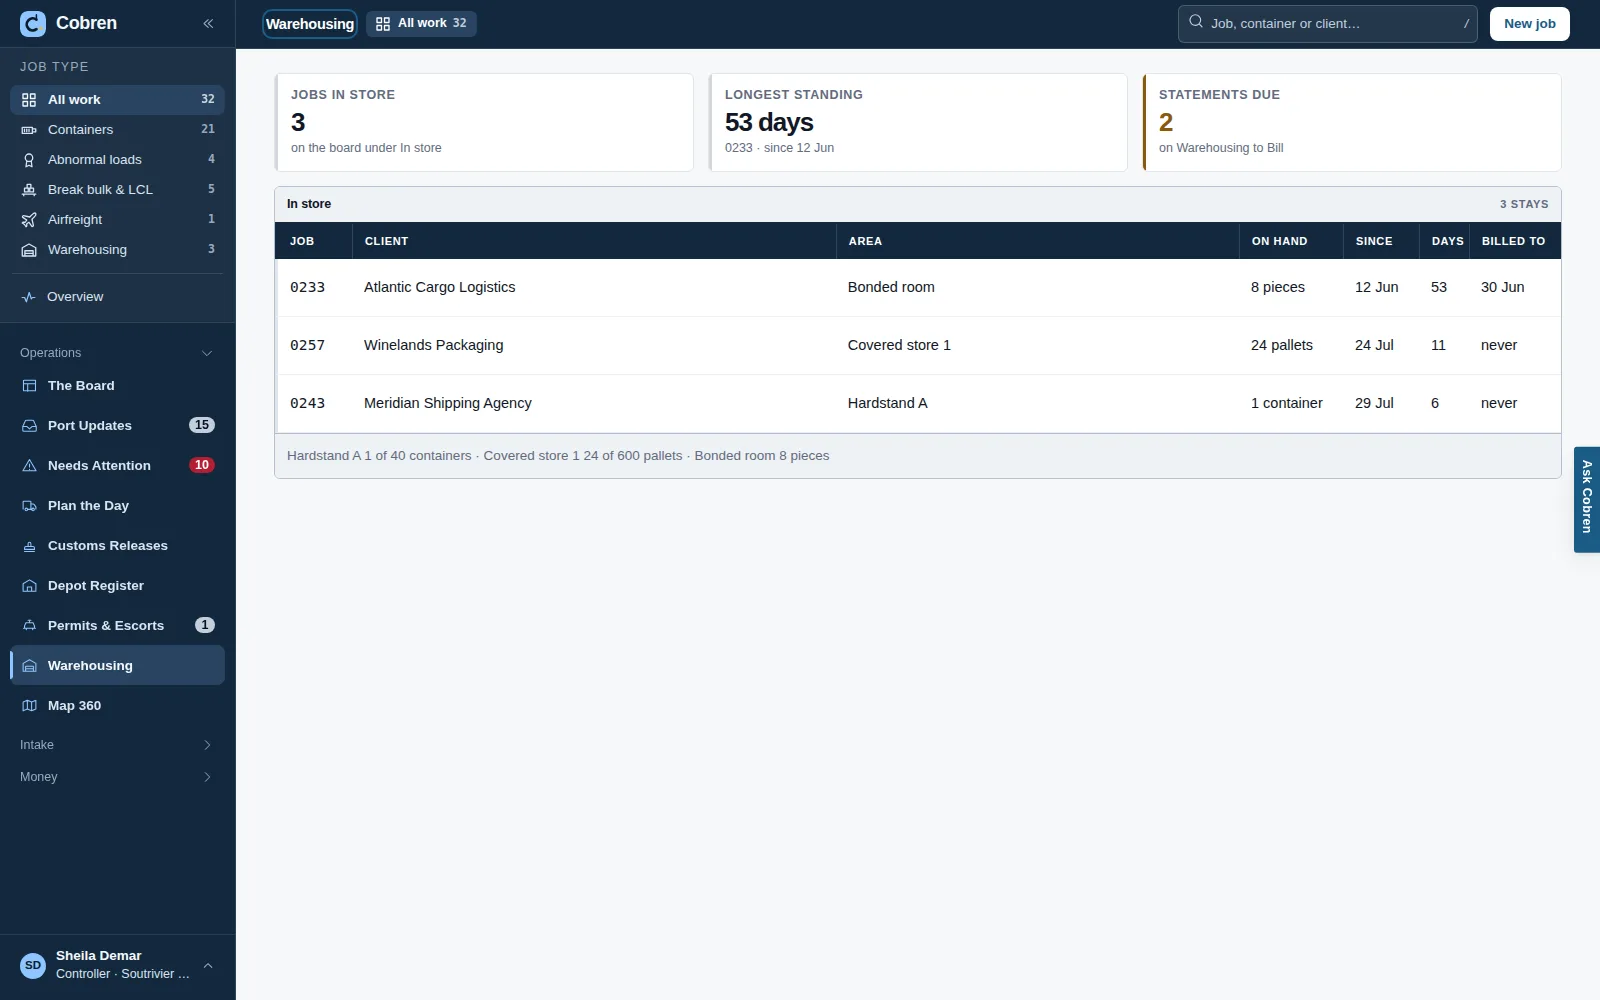This screenshot has height=1000, width=1600.
Task: Click the Break bulk & LCL icon
Action: (x=29, y=190)
